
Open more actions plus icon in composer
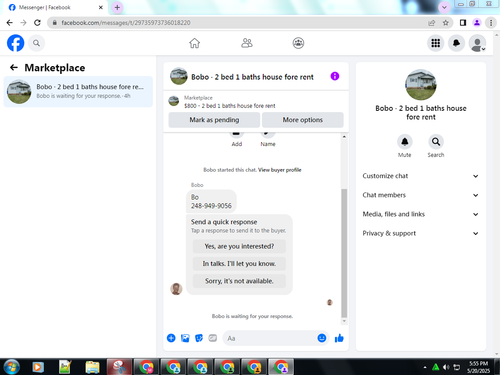pyautogui.click(x=171, y=338)
